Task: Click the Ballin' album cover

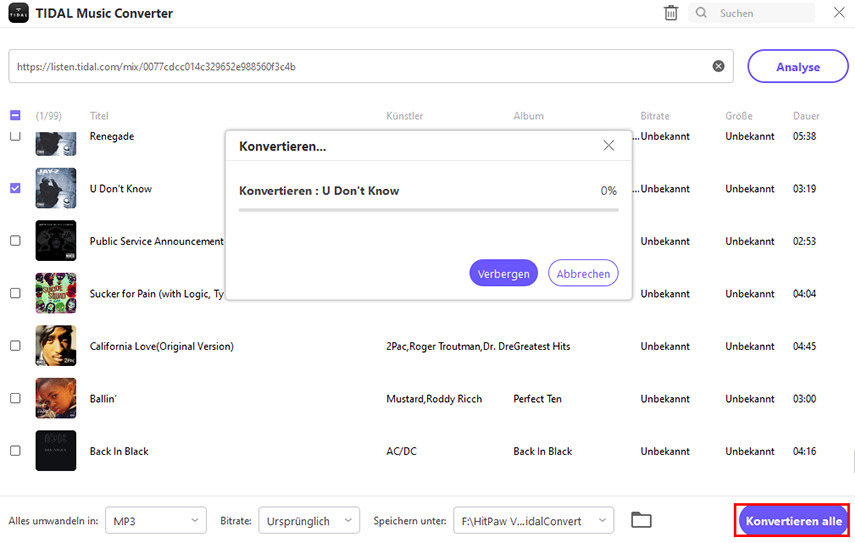Action: 56,398
